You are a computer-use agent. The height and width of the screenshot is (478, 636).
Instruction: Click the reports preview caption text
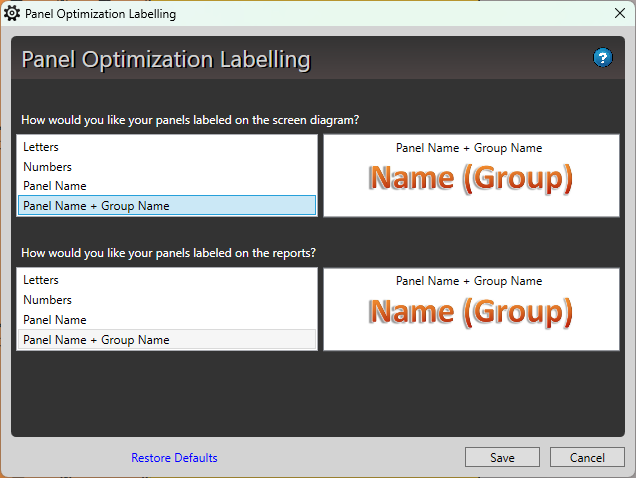[x=469, y=281]
